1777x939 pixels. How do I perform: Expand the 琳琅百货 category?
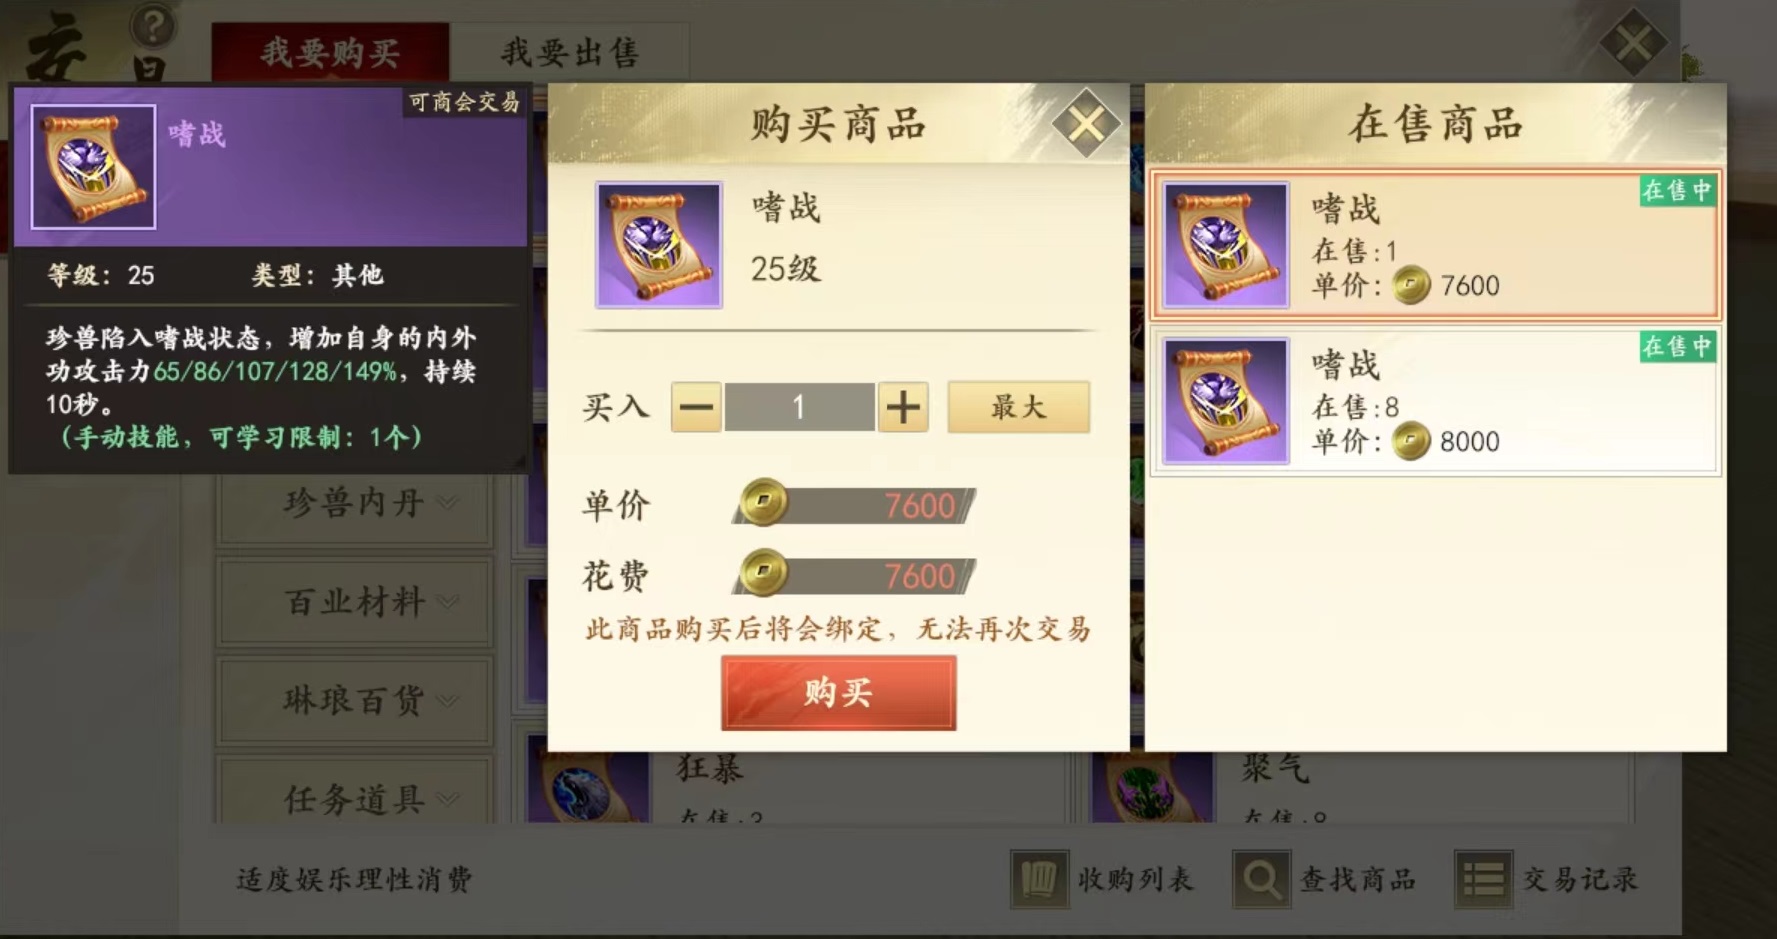point(355,700)
